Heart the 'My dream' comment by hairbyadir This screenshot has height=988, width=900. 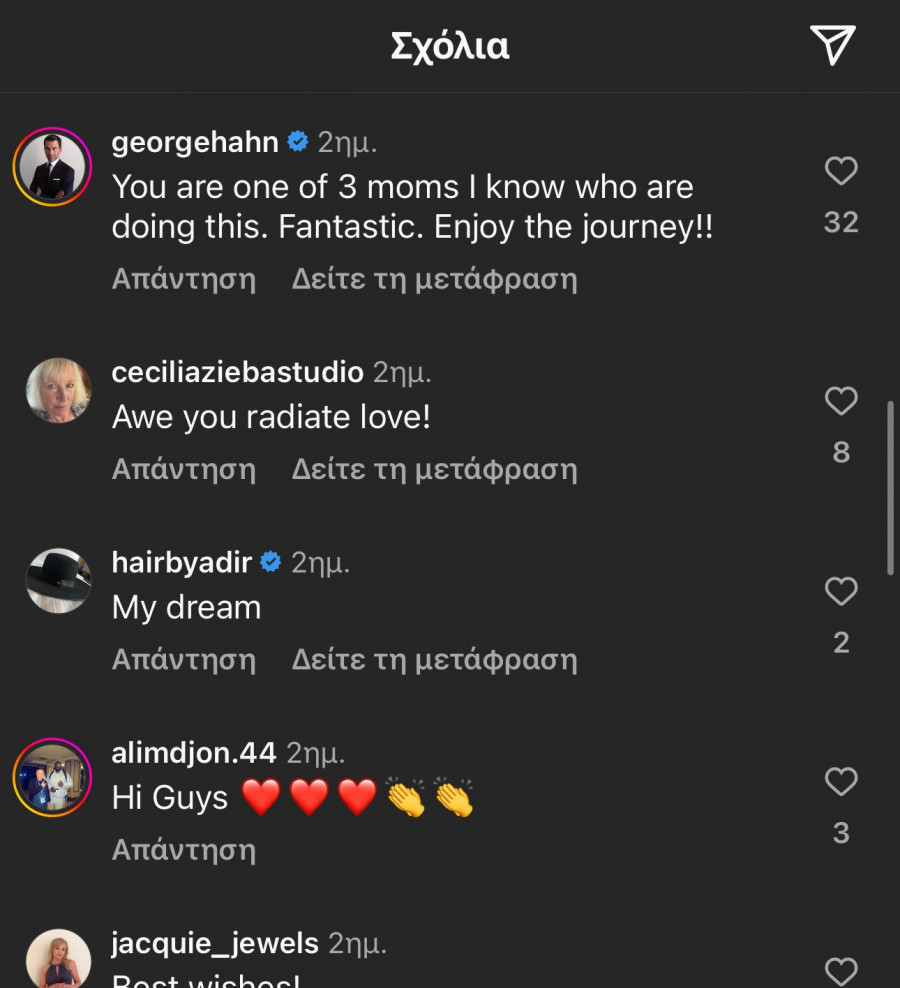pos(841,591)
